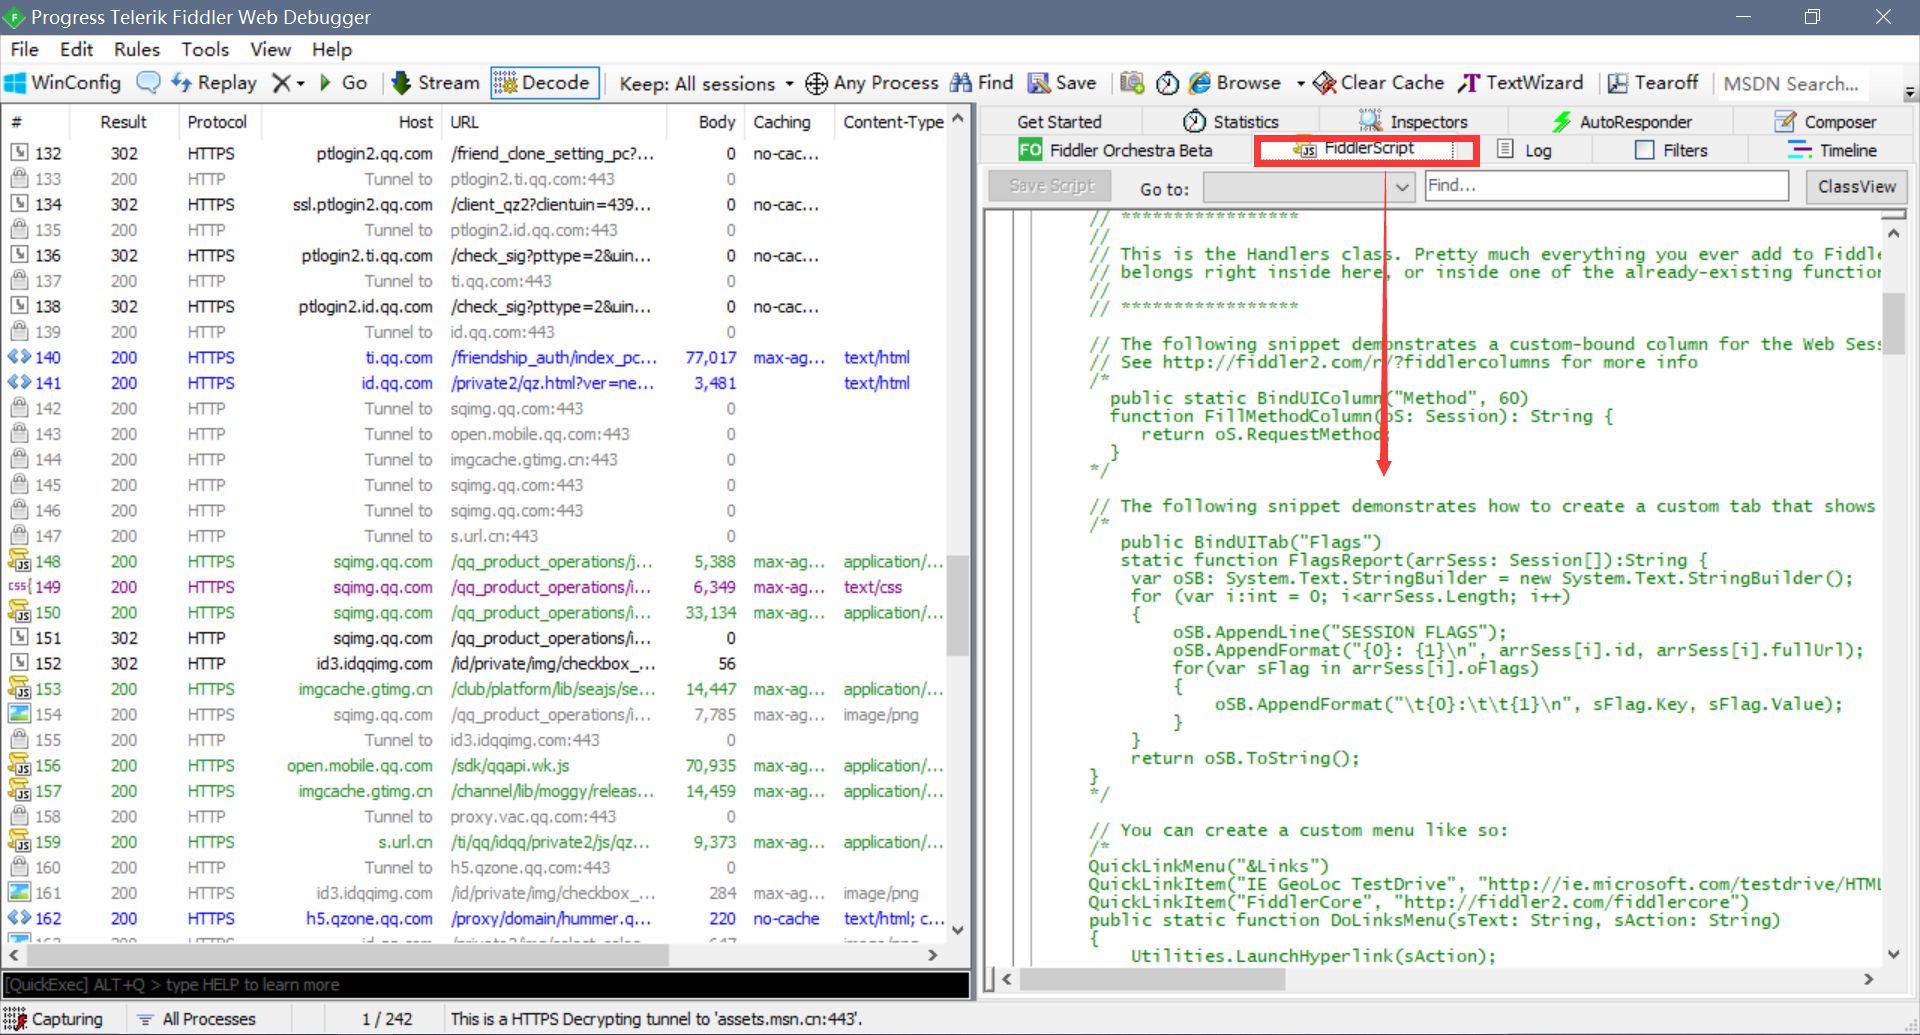The image size is (1920, 1035).
Task: Sort sessions by Protocol column header
Action: click(217, 122)
